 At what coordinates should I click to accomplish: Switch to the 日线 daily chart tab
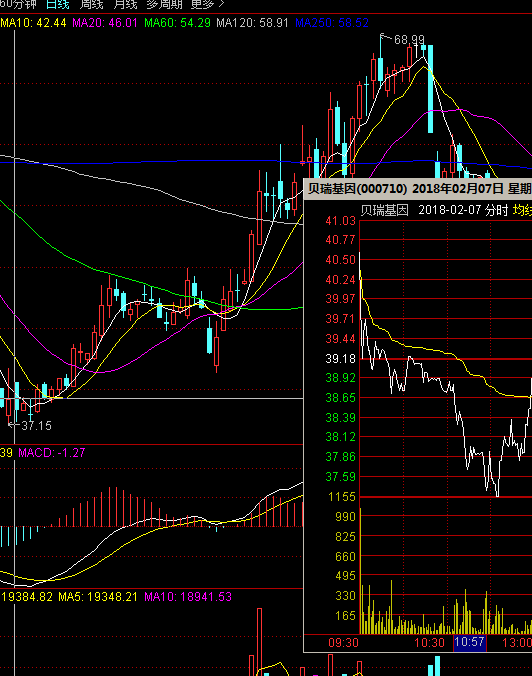click(57, 4)
